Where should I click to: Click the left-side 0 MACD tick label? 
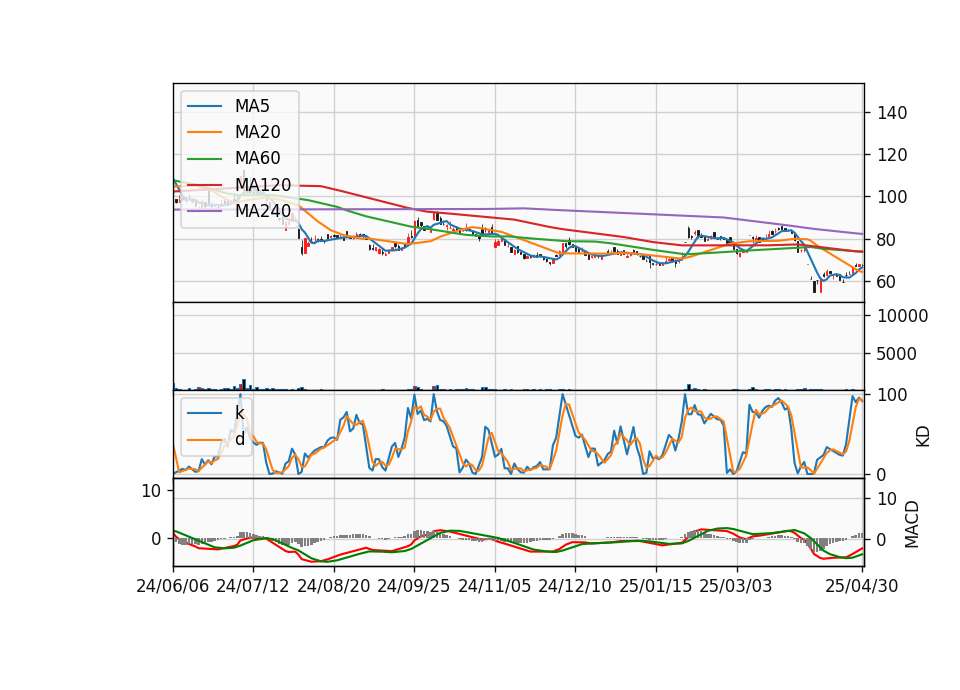pos(156,539)
